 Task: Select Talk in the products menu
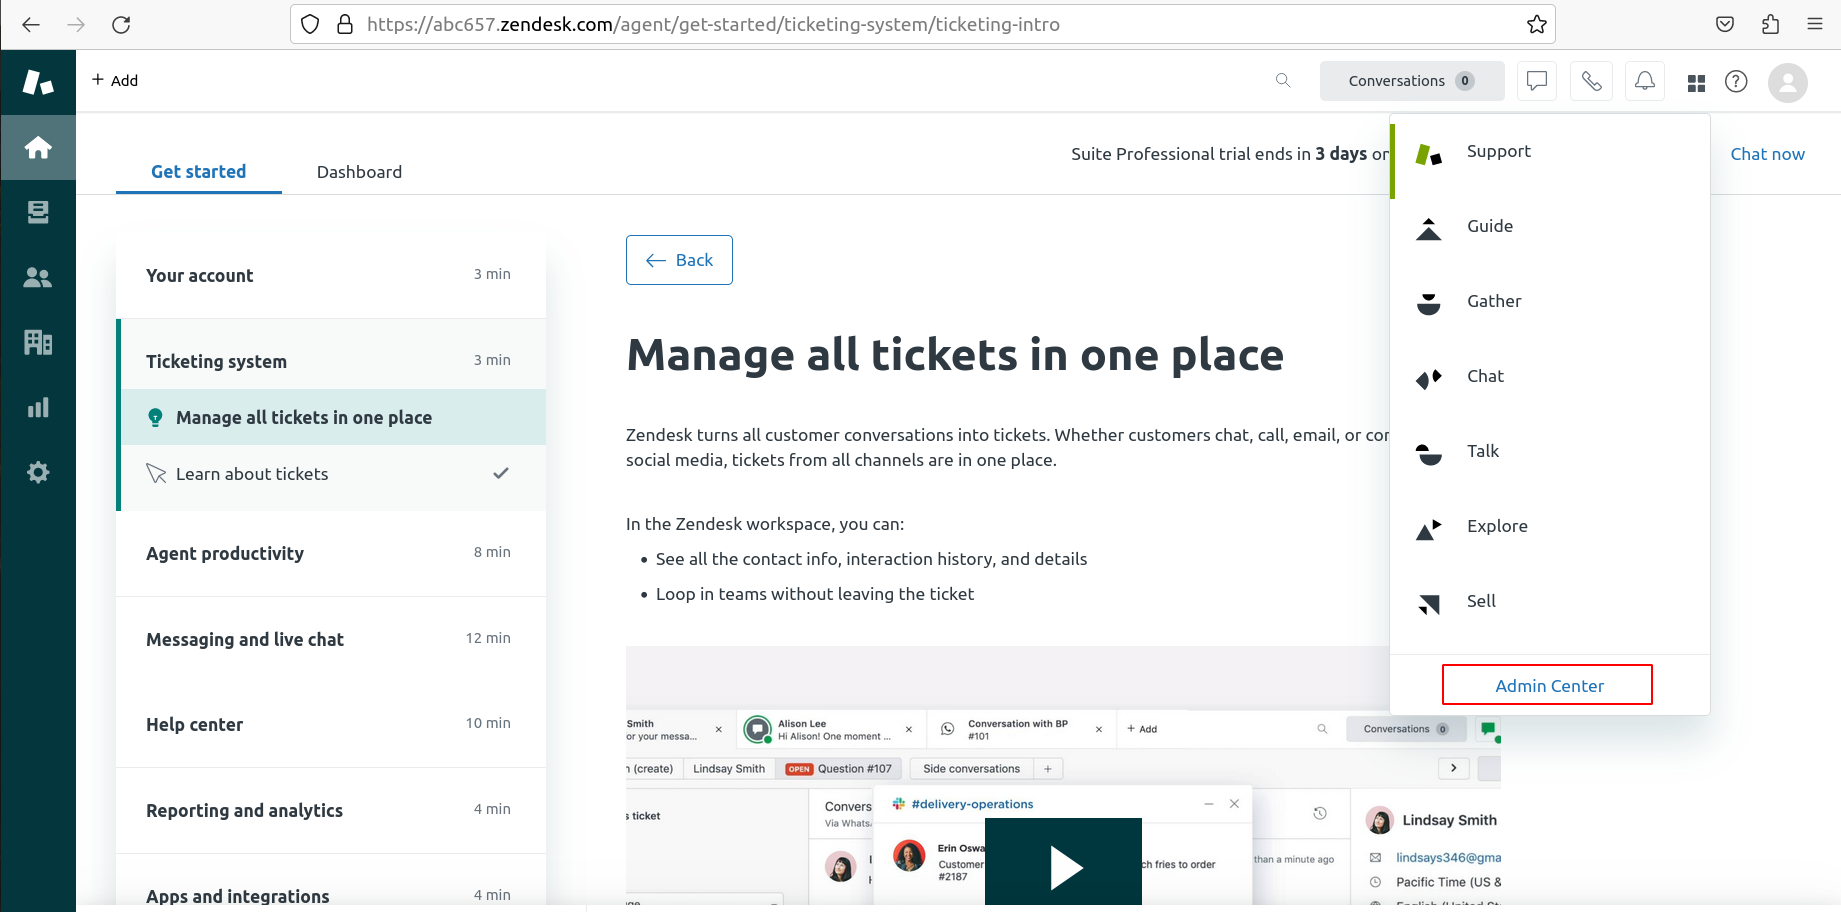click(1550, 452)
